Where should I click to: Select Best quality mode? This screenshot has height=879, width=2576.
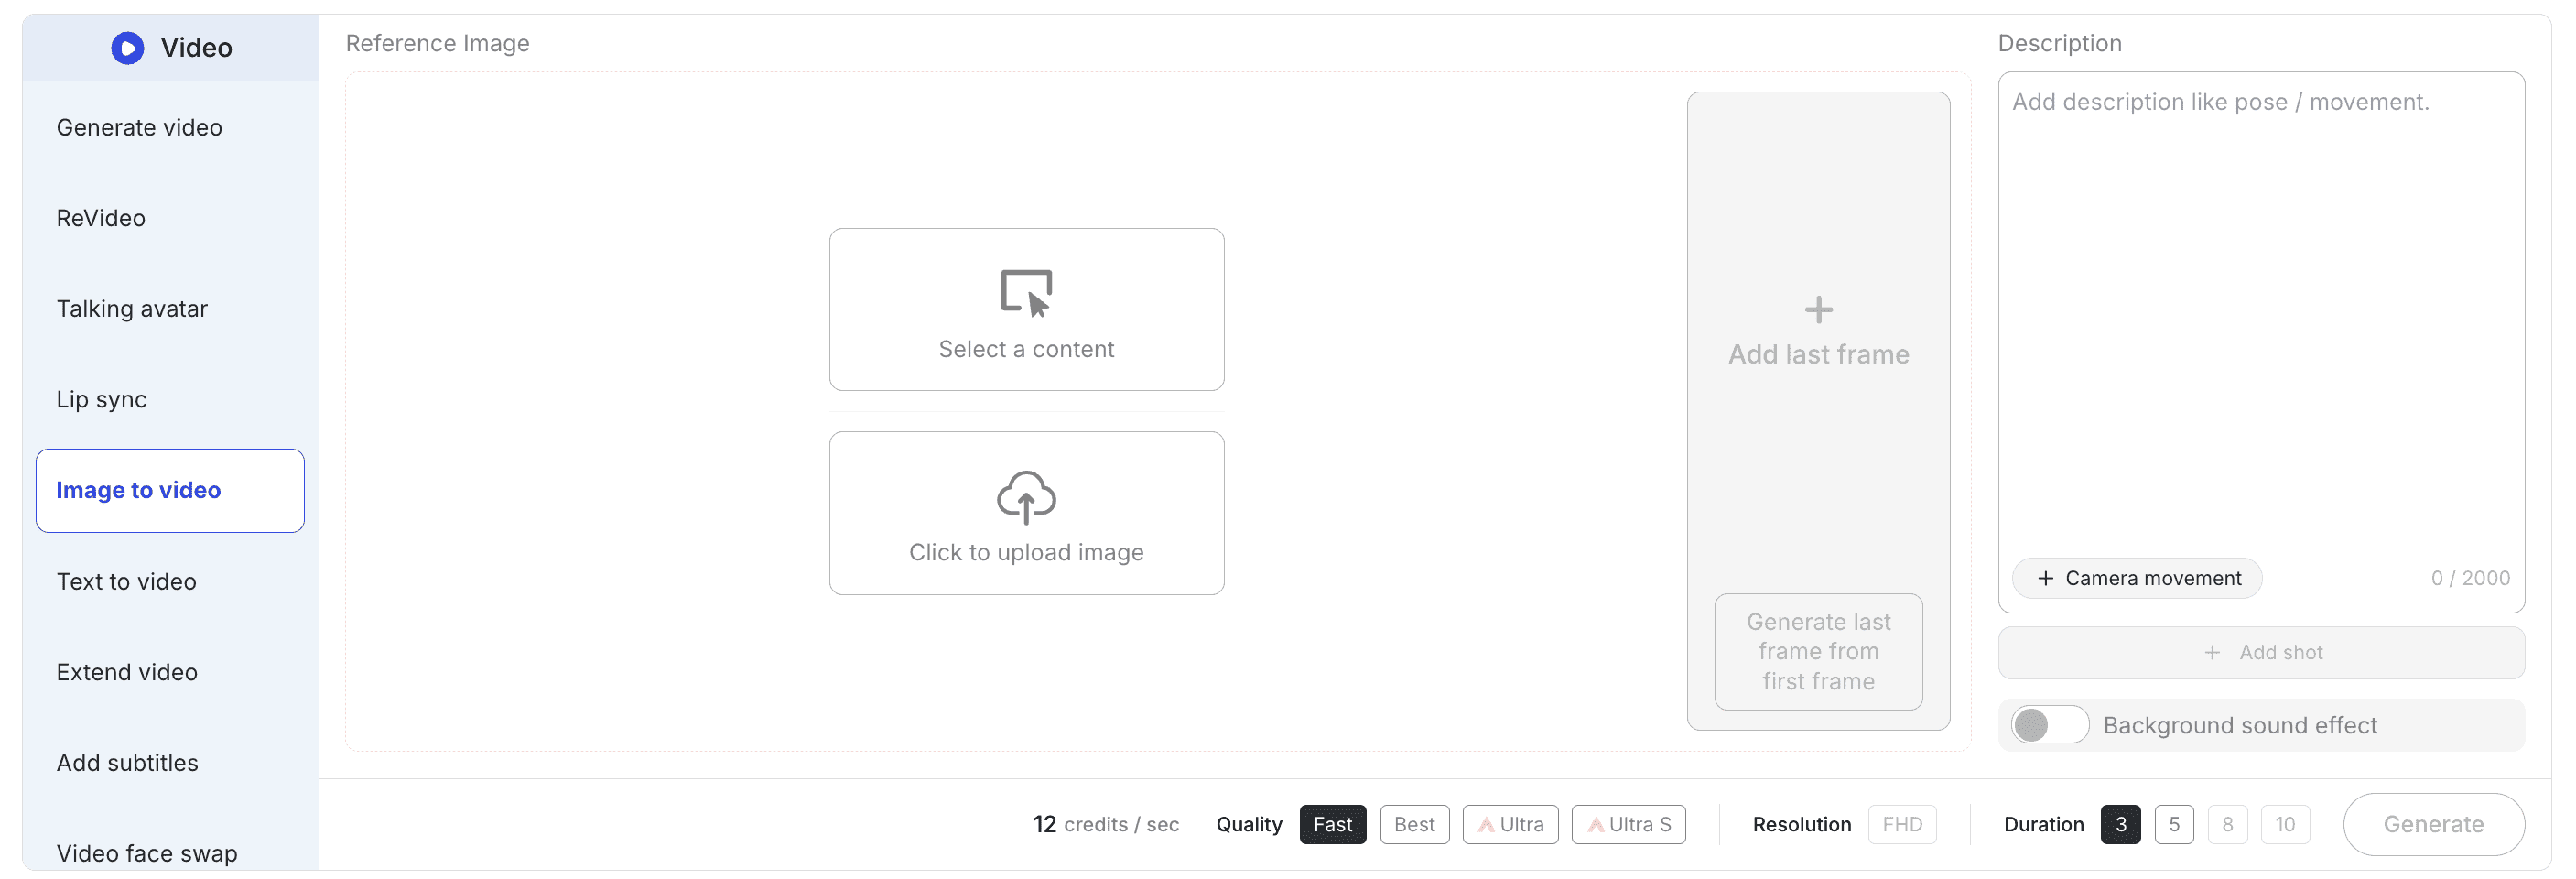click(x=1414, y=824)
